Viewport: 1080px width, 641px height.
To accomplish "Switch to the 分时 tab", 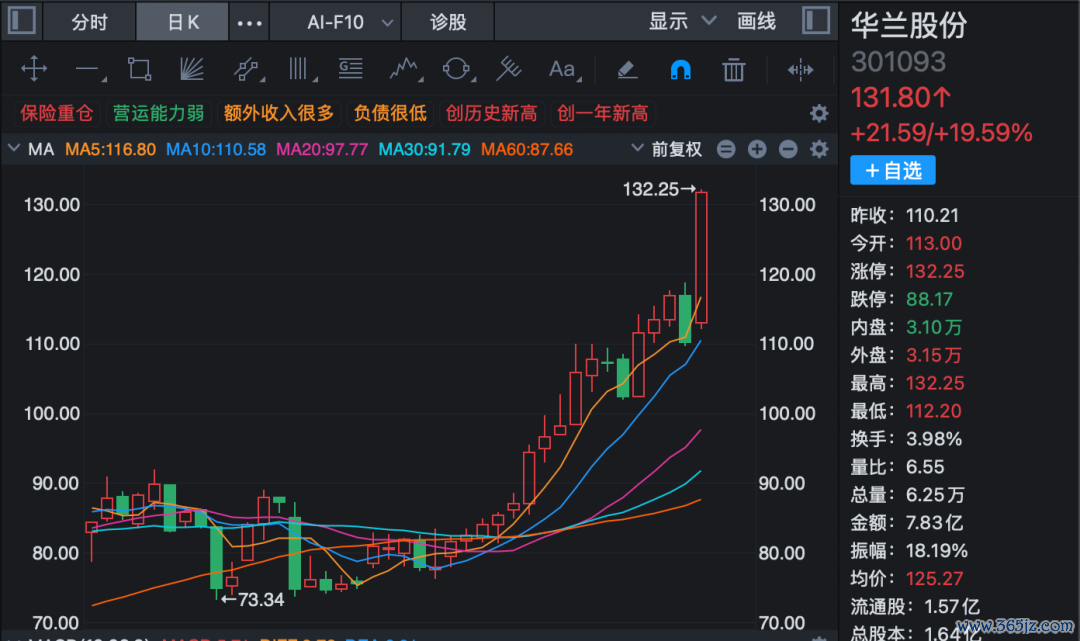I will click(90, 21).
